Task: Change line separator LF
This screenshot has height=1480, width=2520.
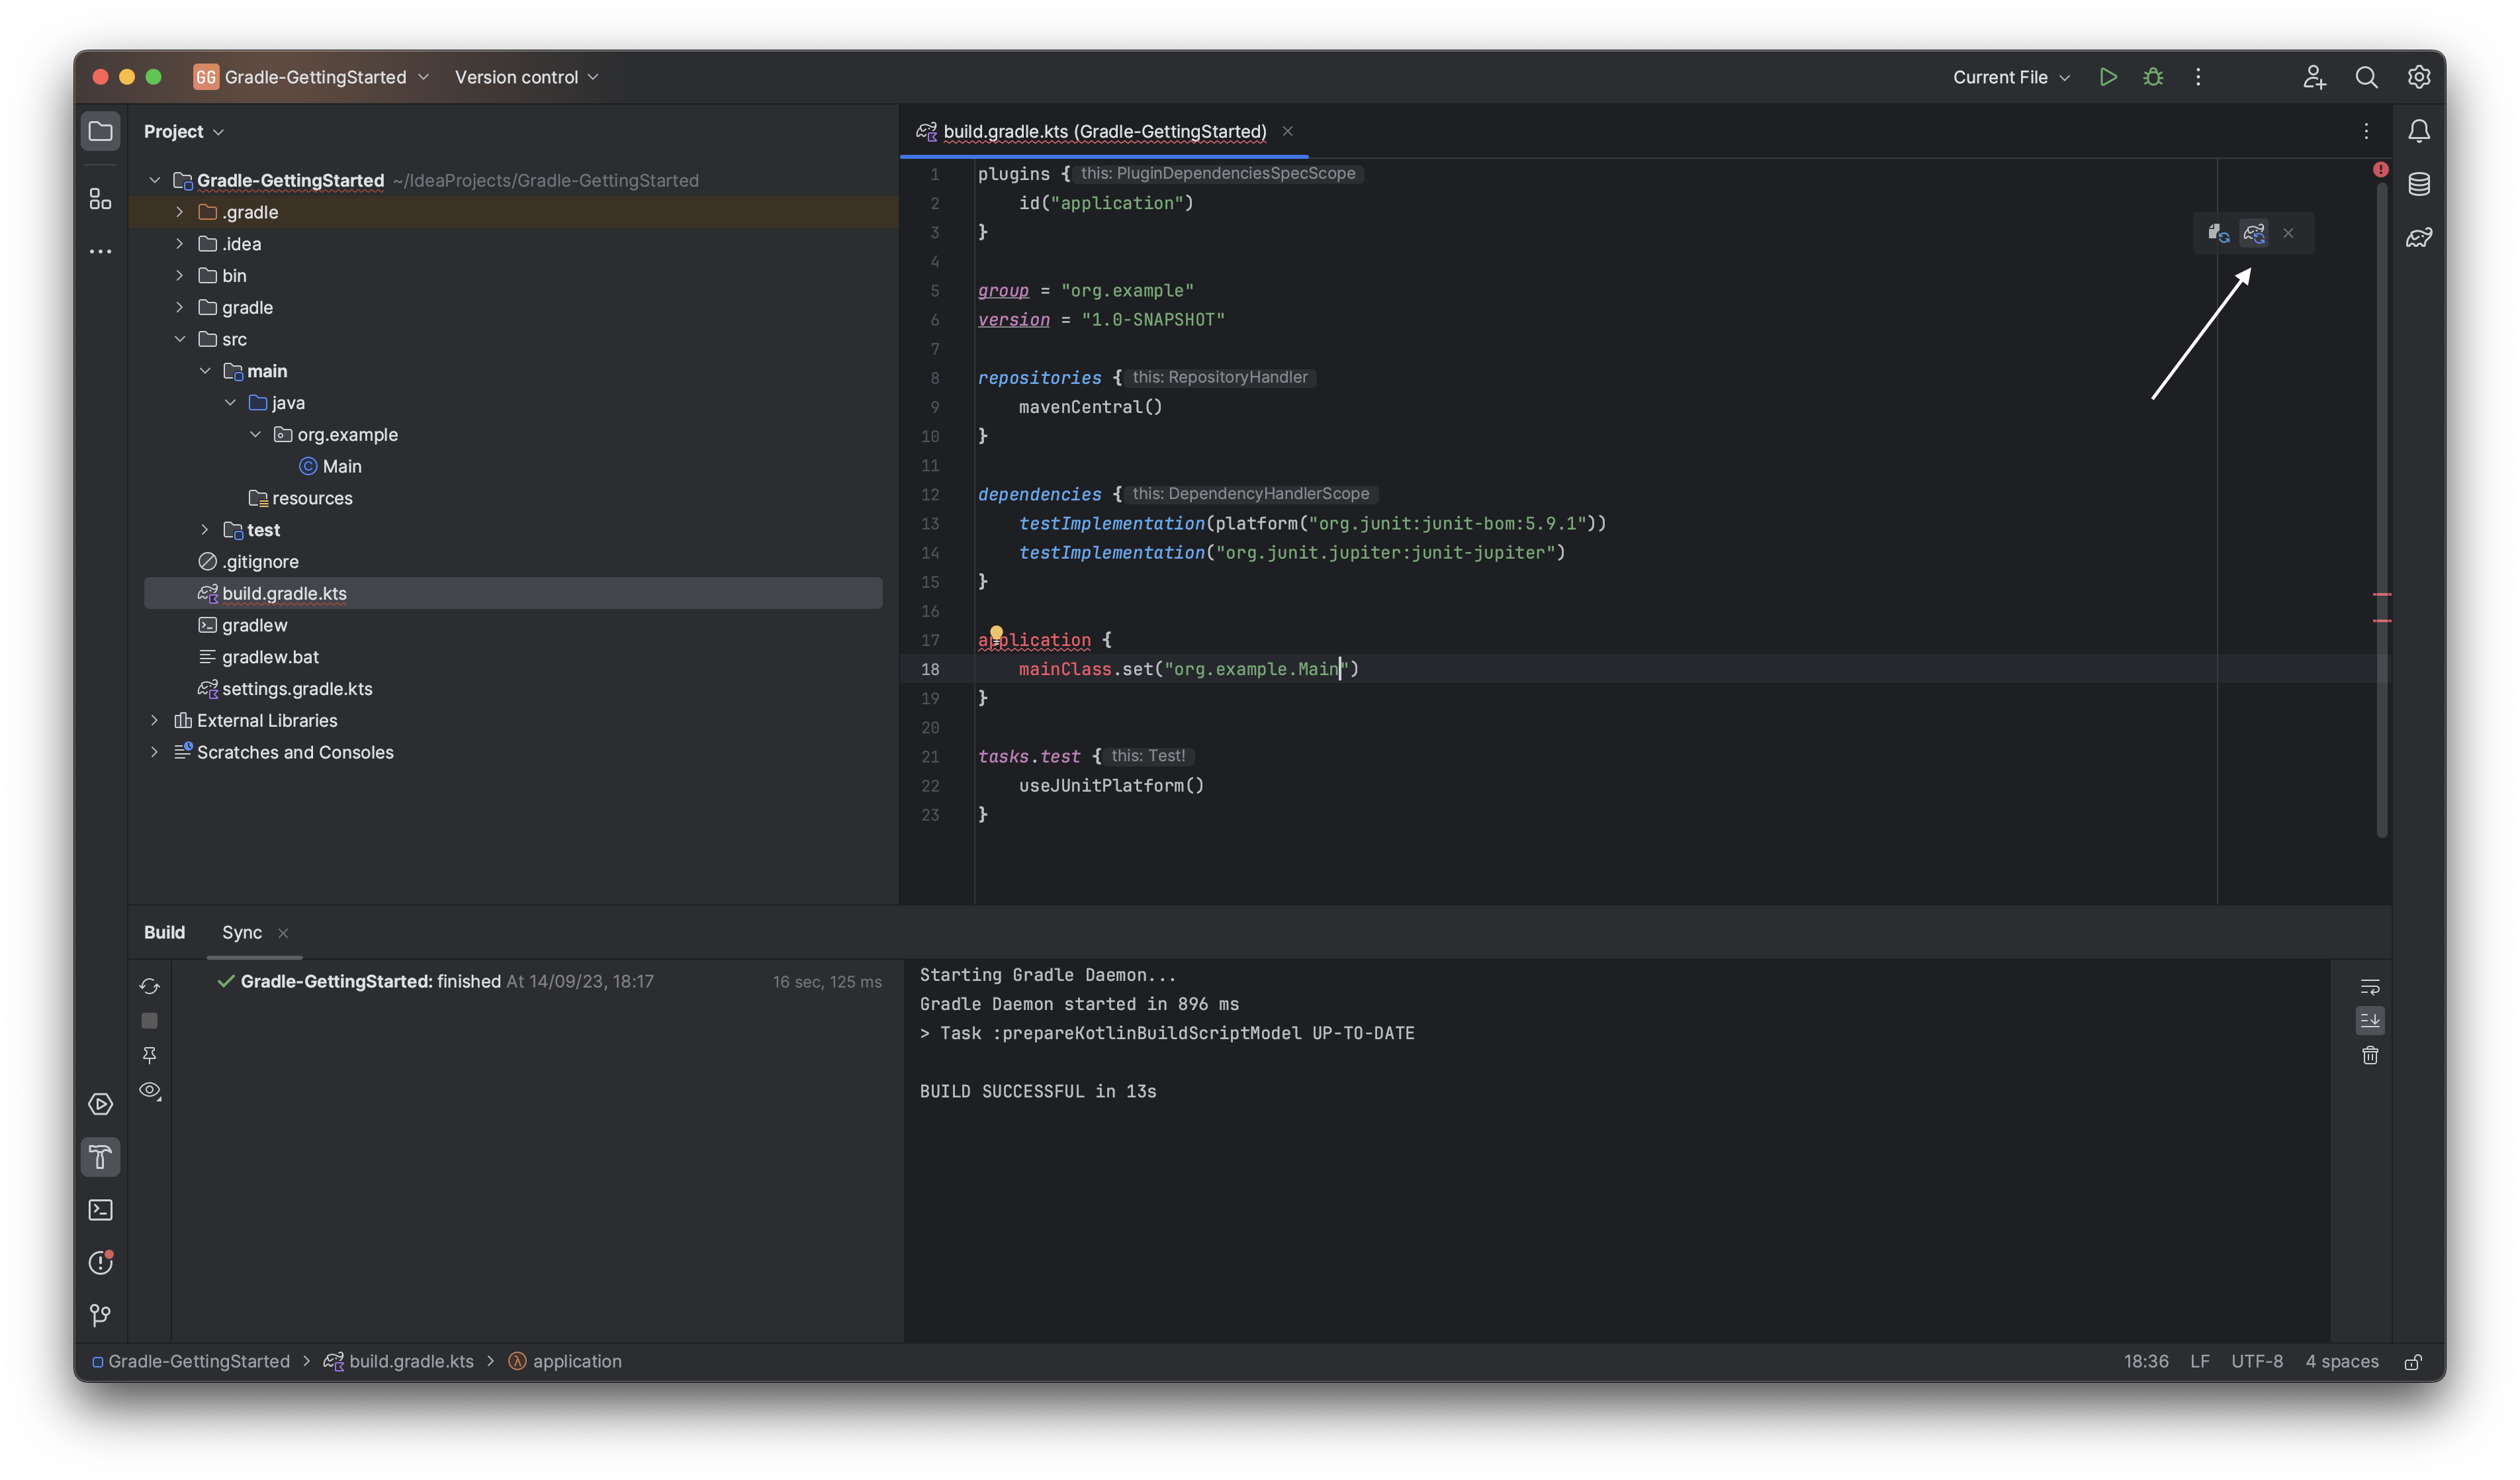Action: (x=2200, y=1362)
